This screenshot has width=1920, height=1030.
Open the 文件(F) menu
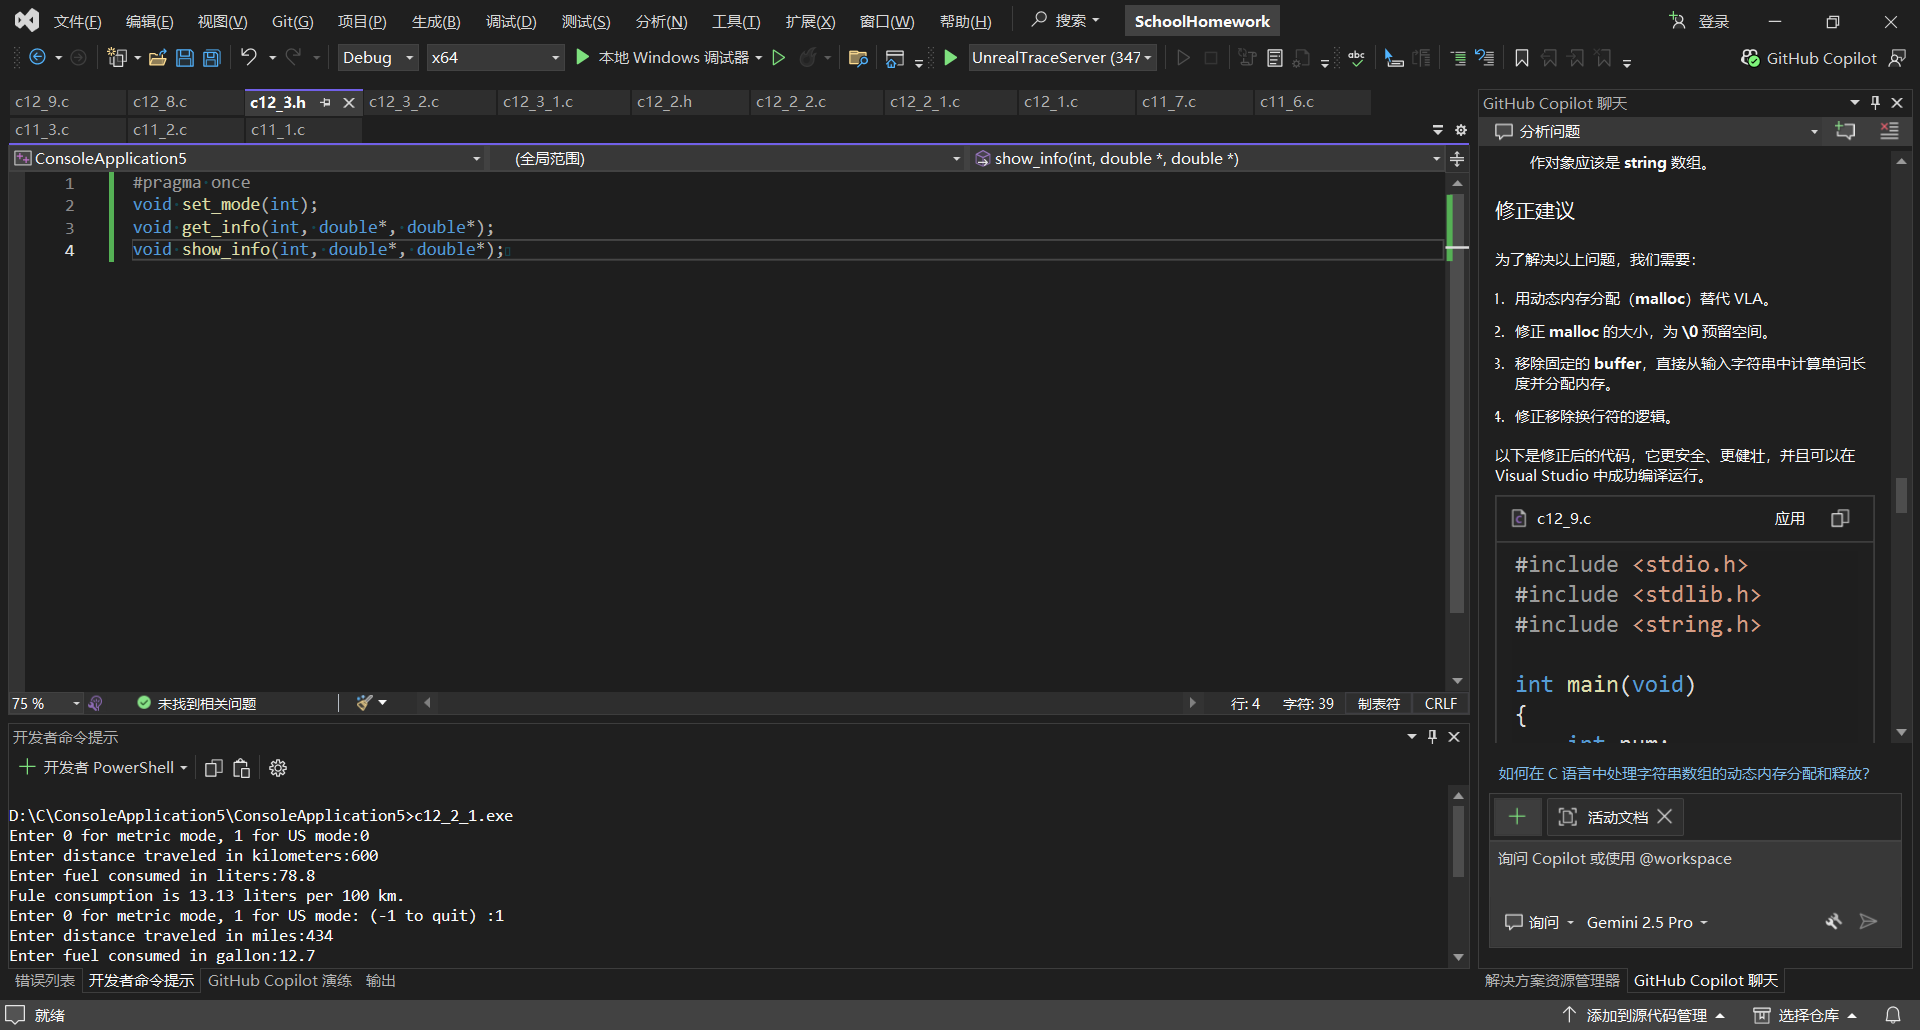(77, 21)
